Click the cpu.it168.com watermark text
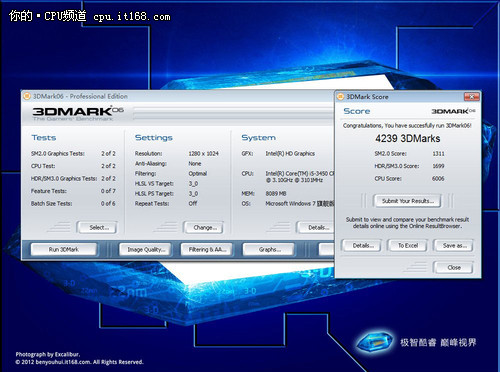Viewport: 500px width, 372px height. pos(132,17)
